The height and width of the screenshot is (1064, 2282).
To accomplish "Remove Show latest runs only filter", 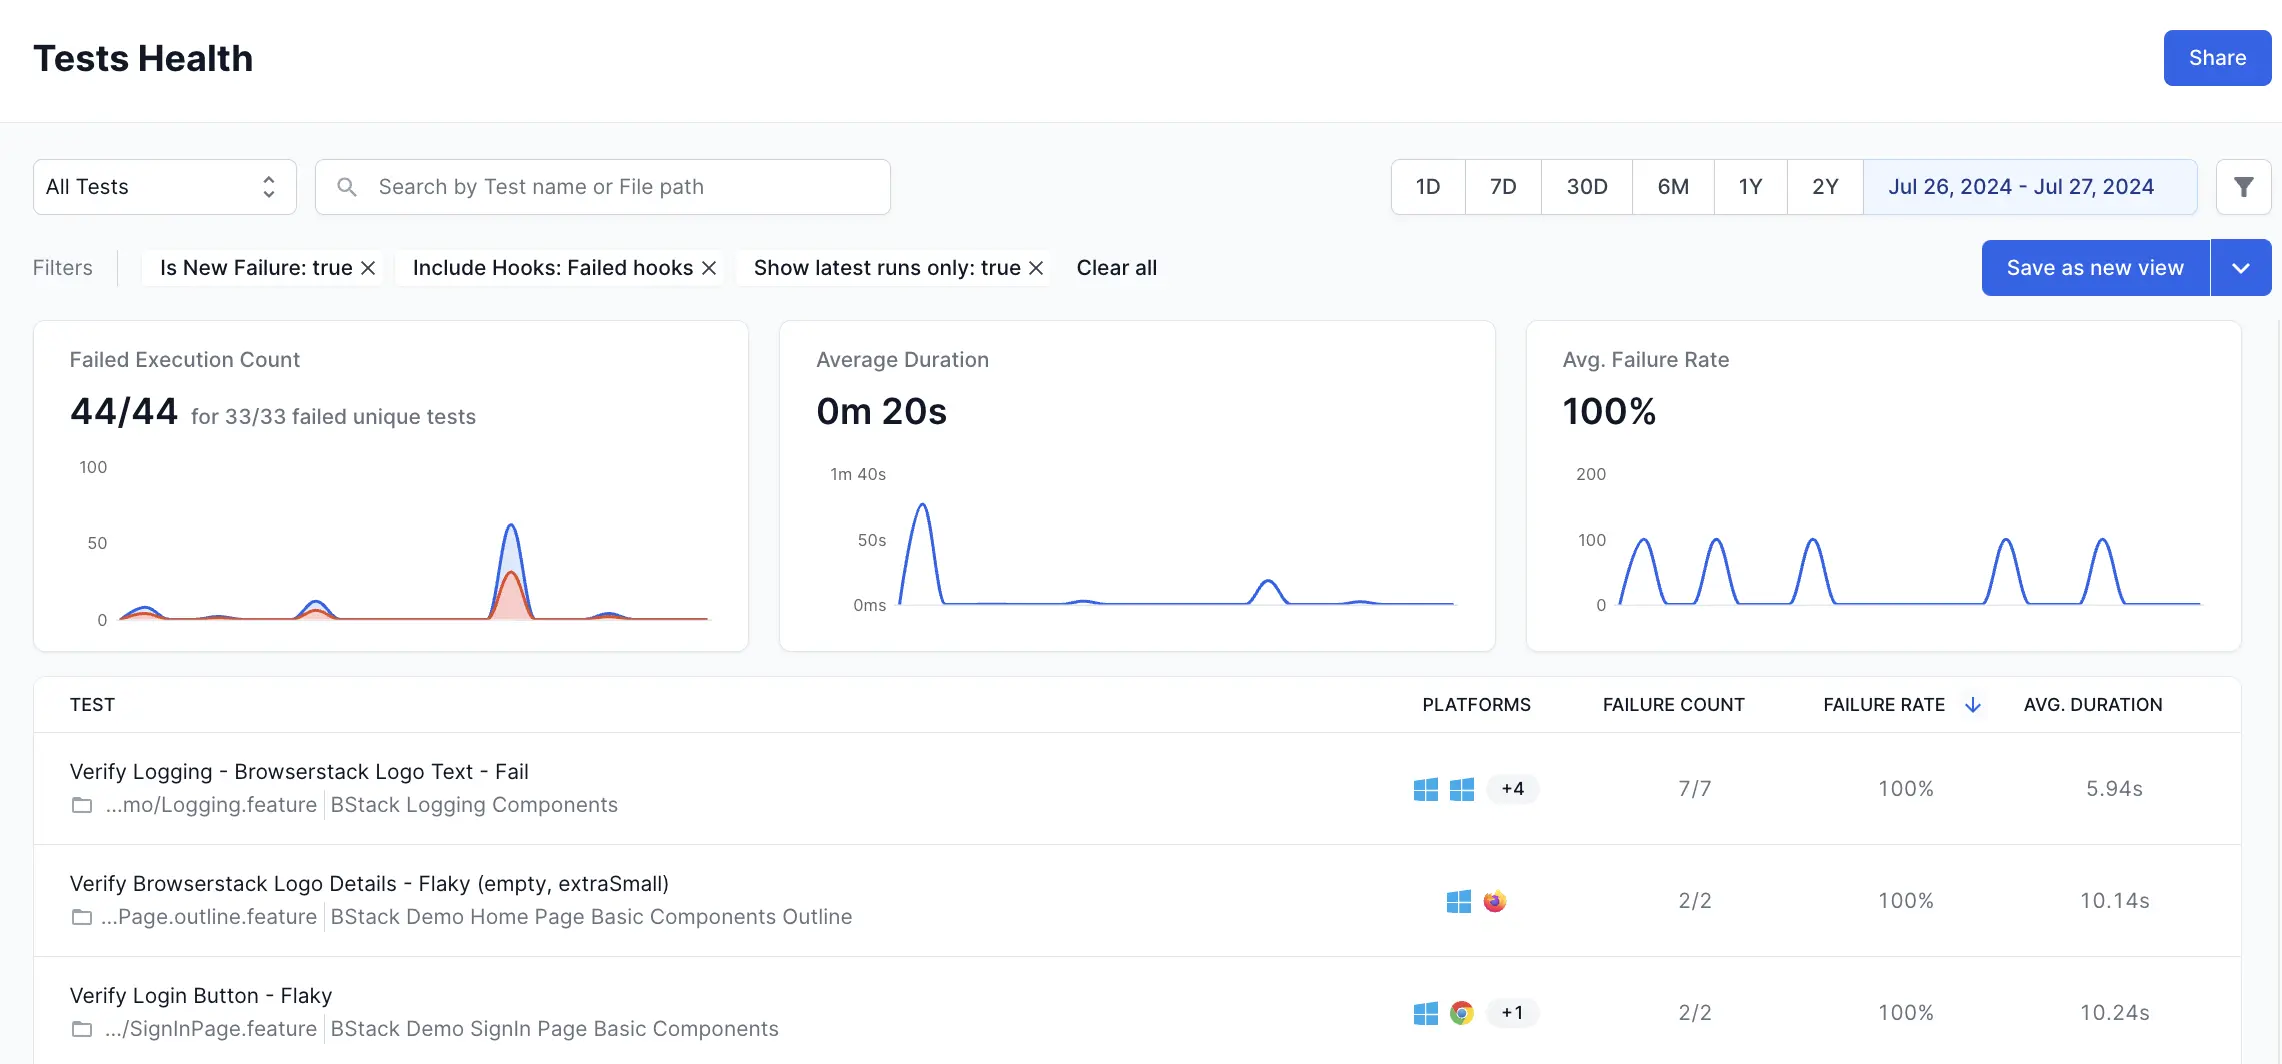I will [x=1036, y=268].
